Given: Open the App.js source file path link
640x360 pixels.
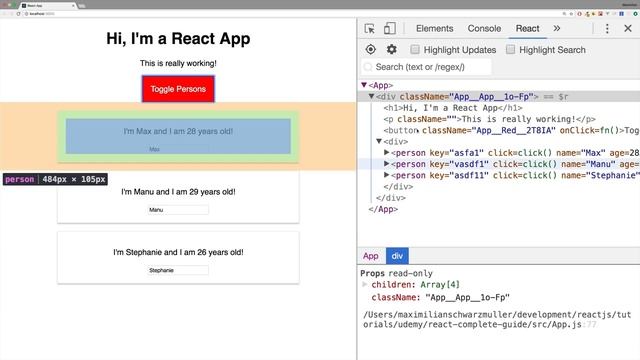Looking at the screenshot, I should 497,320.
